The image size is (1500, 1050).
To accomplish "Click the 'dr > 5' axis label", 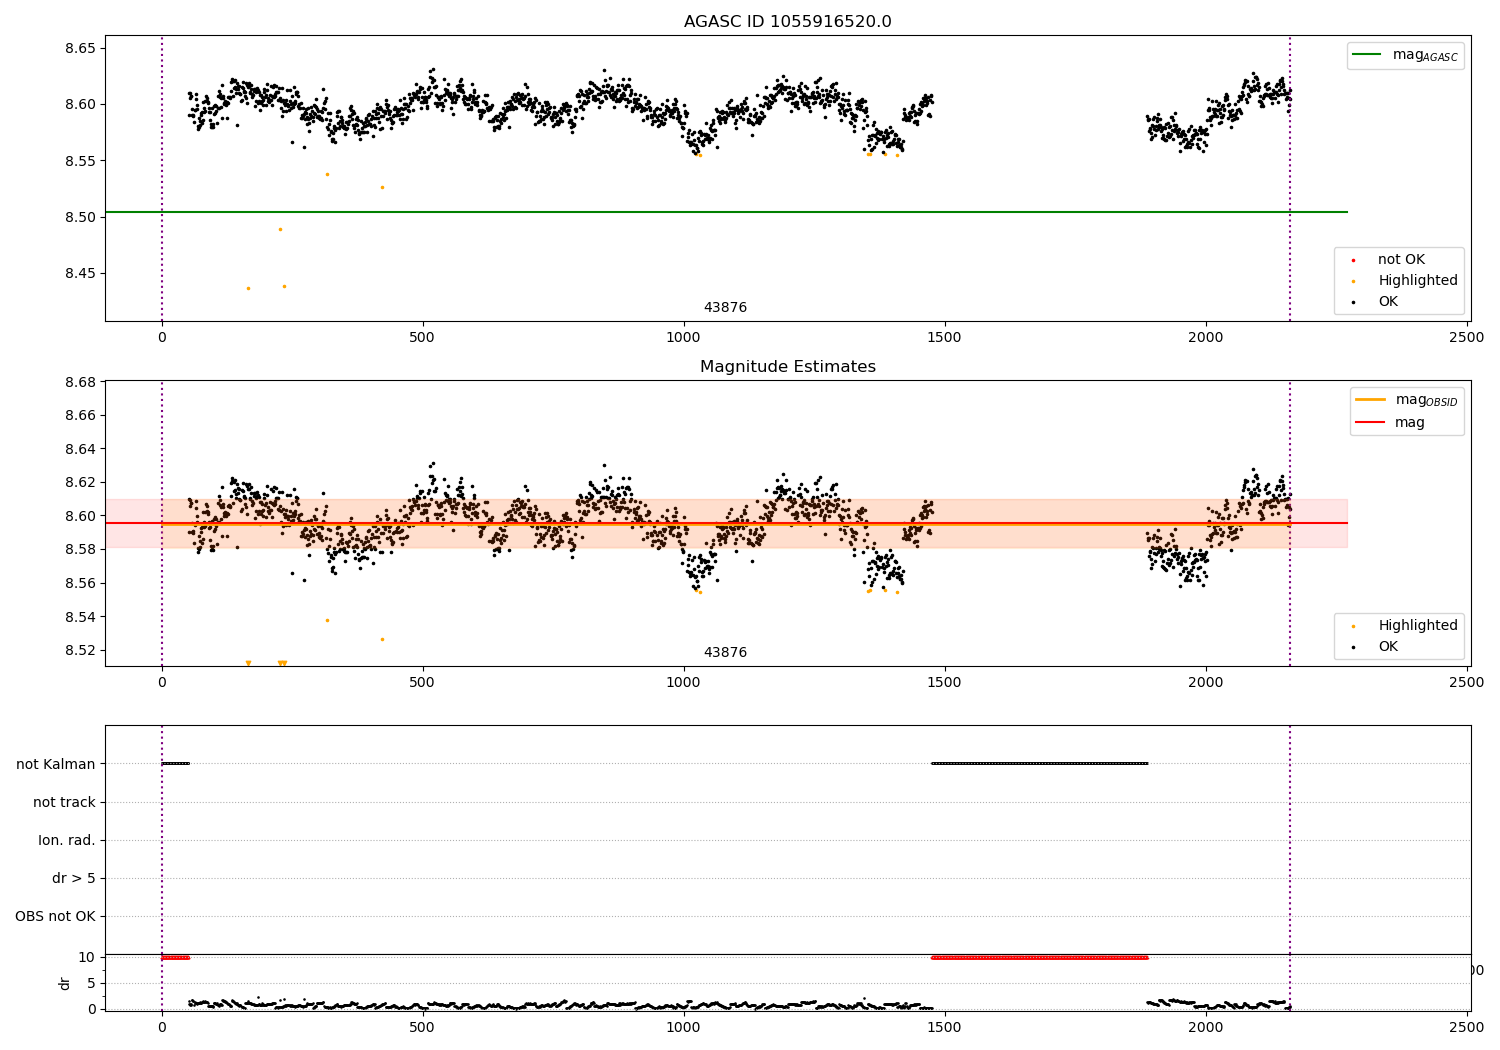I will pos(74,878).
